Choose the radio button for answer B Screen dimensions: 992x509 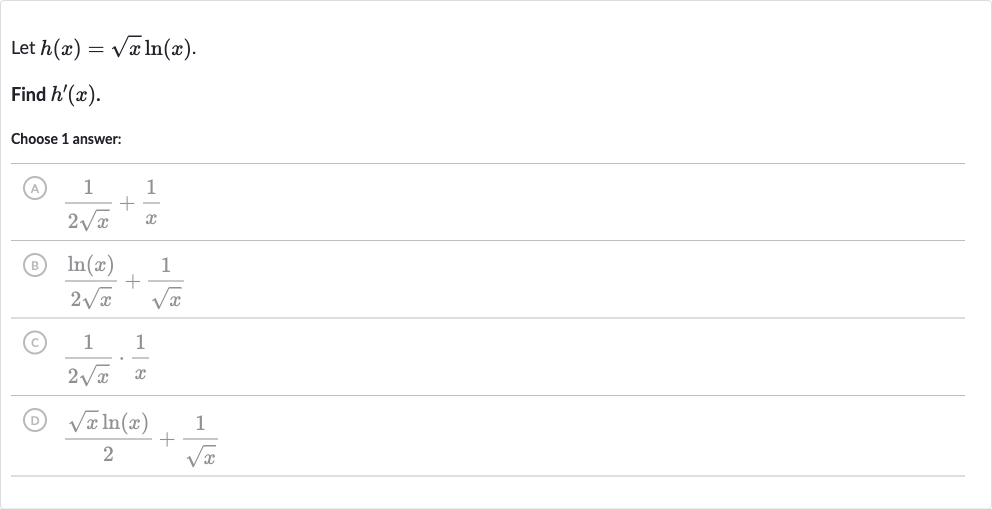coord(35,266)
